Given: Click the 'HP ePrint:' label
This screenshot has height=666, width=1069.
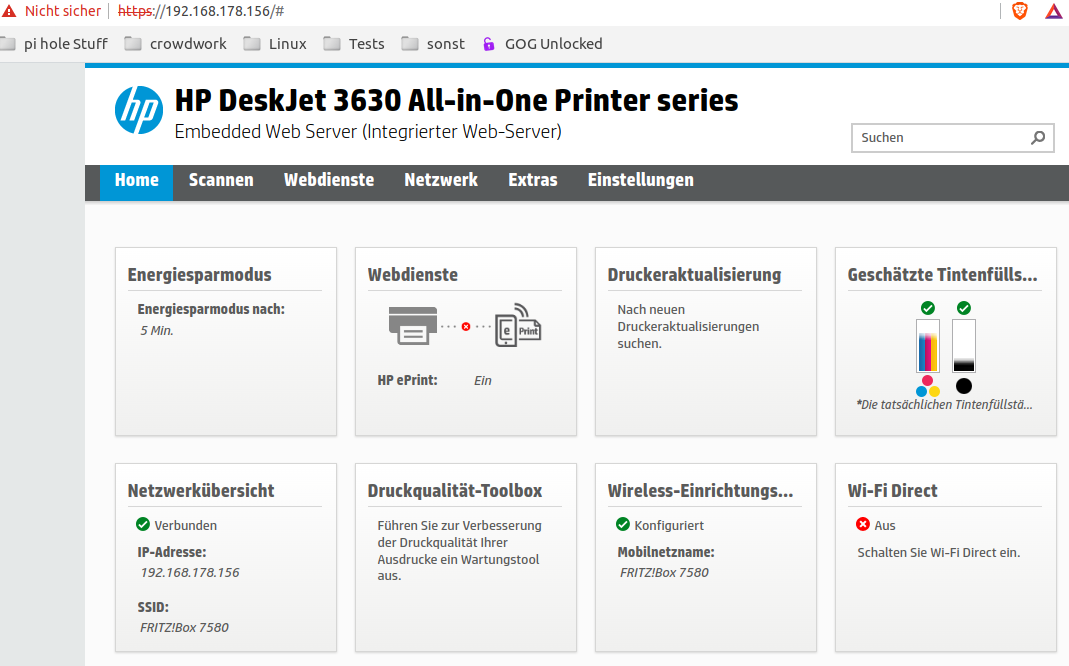Looking at the screenshot, I should pos(408,380).
